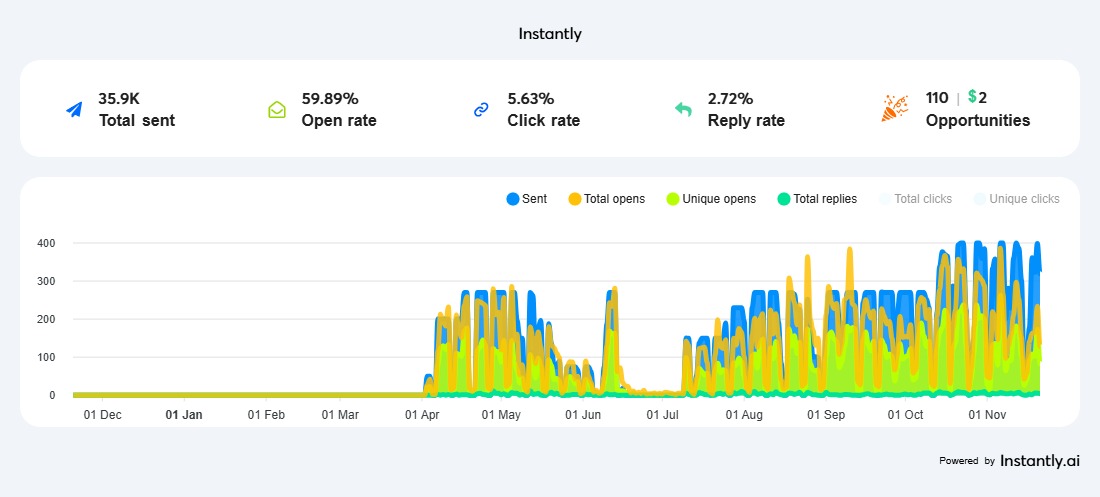
Task: Click the green dollar sign icon
Action: pos(972,97)
